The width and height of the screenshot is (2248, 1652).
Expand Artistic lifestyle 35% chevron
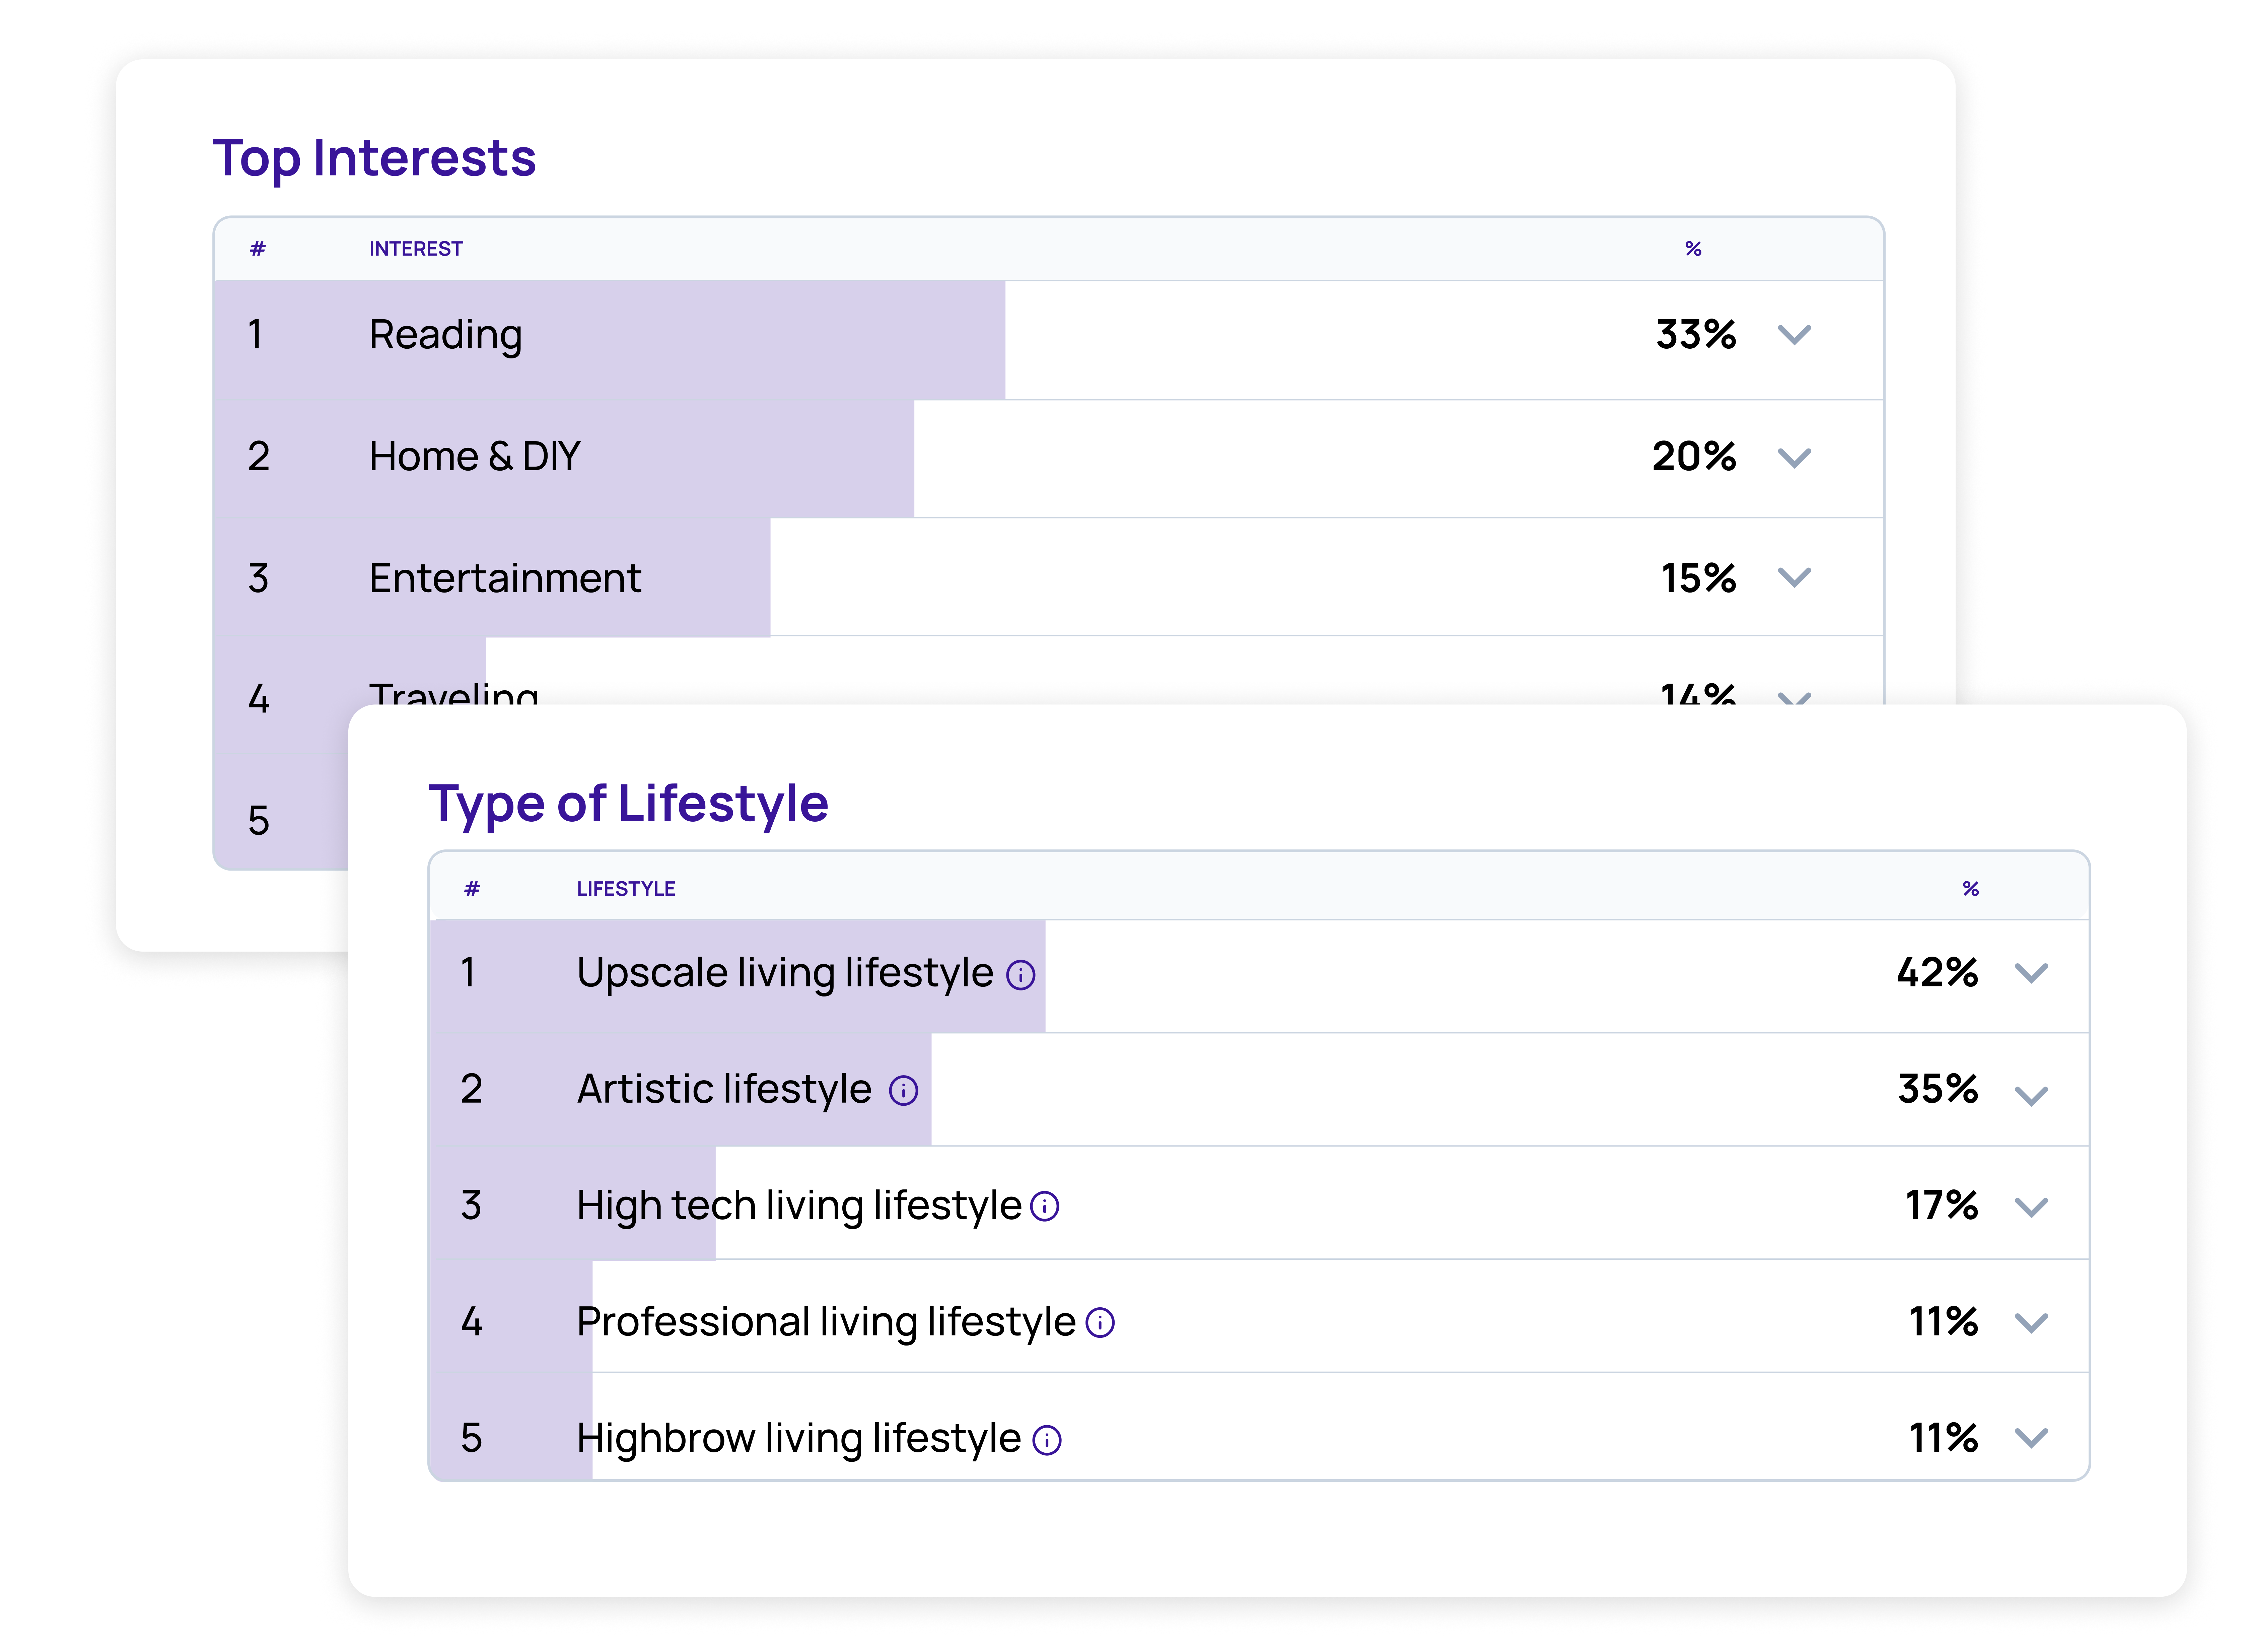point(2031,1096)
